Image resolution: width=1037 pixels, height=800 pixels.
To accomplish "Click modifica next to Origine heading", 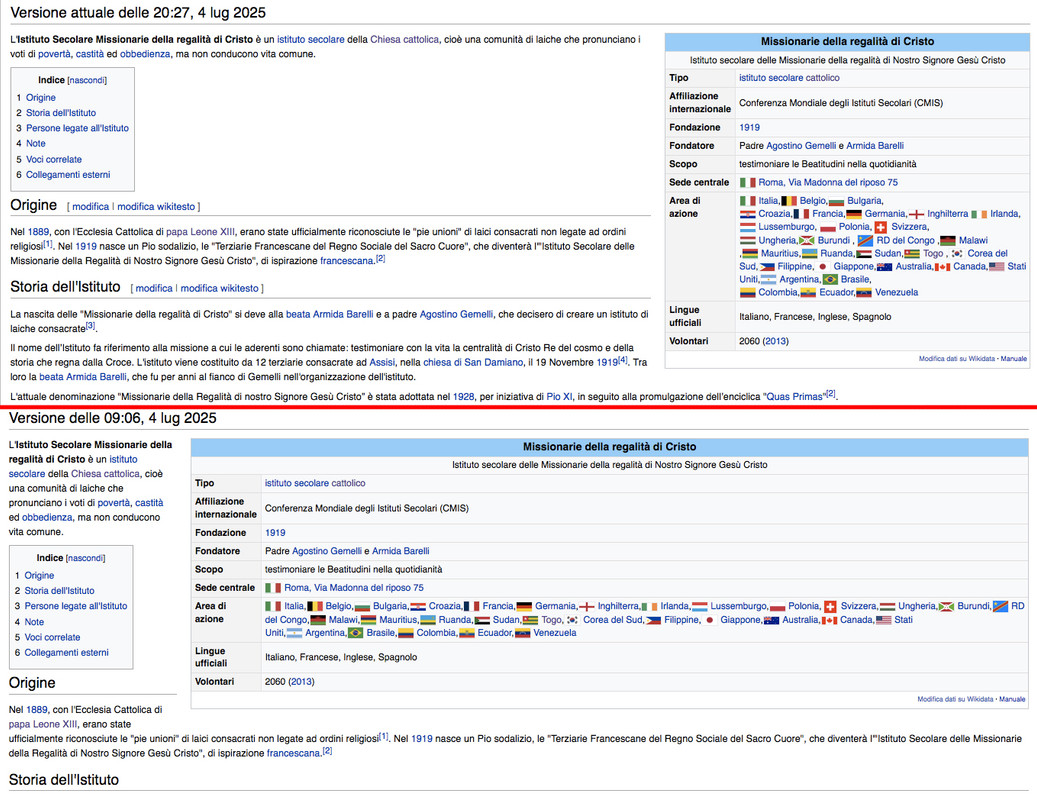I will 91,207.
